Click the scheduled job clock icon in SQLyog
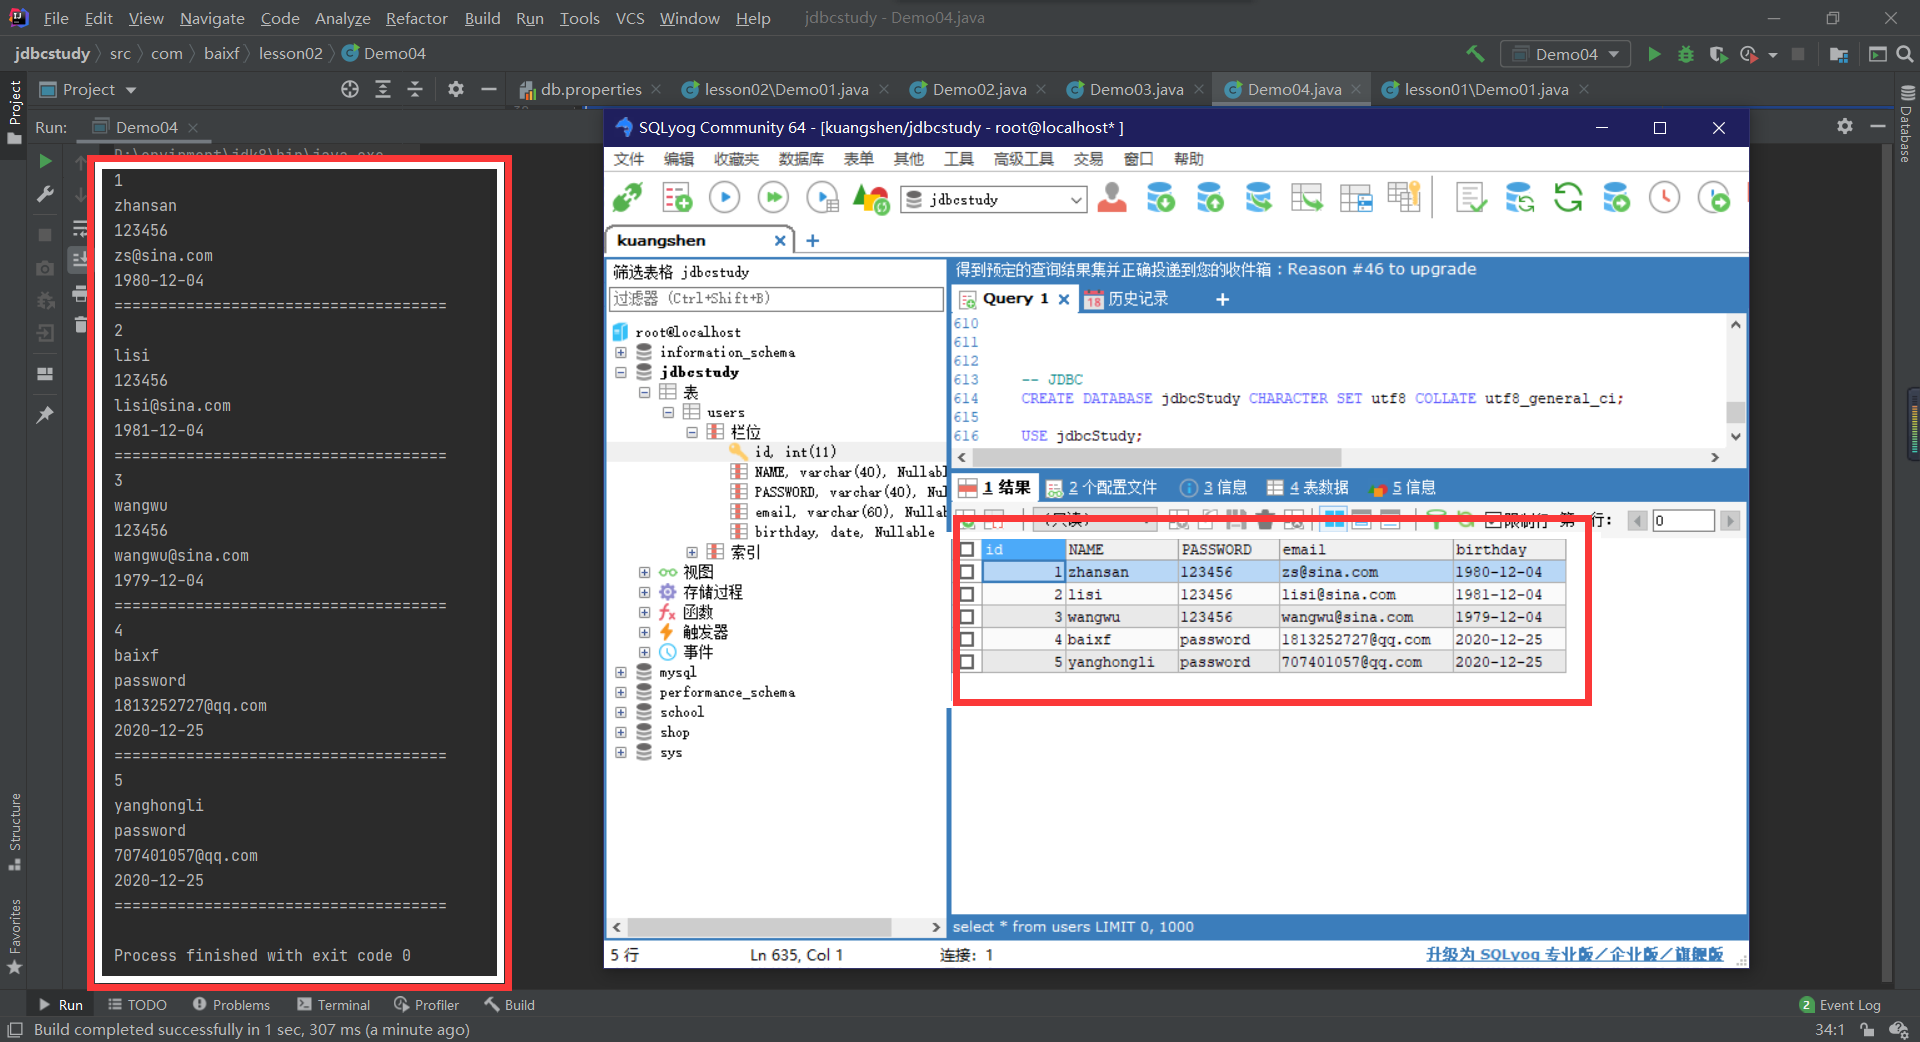This screenshot has width=1920, height=1042. [x=1665, y=198]
